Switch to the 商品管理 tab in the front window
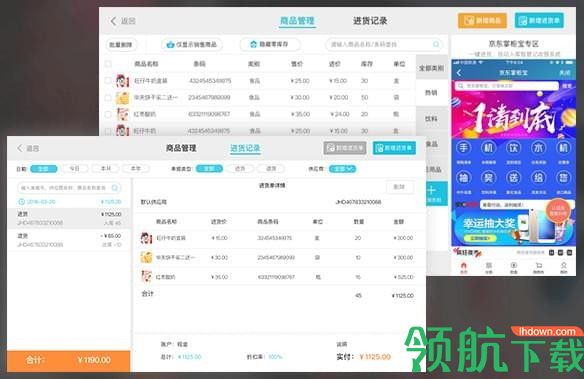The height and width of the screenshot is (379, 584). pyautogui.click(x=181, y=148)
